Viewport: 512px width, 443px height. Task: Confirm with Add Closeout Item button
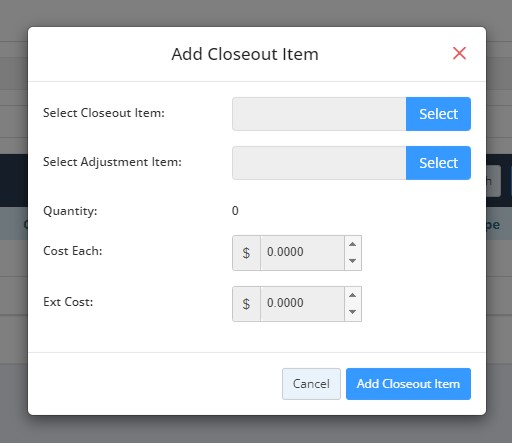(408, 384)
